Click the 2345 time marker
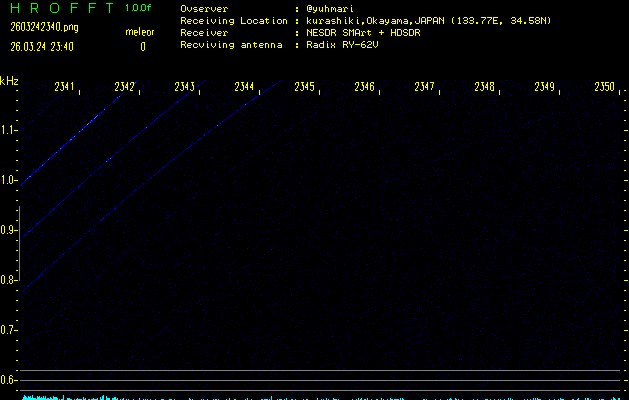629x400 pixels. coord(304,88)
